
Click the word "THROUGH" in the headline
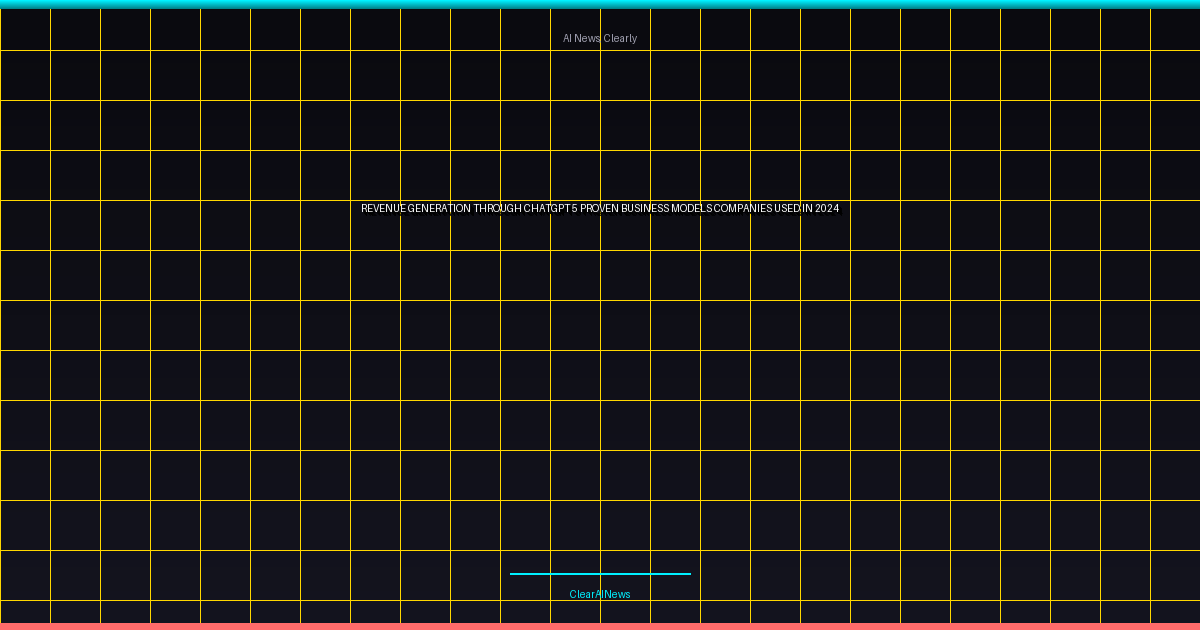[497, 209]
